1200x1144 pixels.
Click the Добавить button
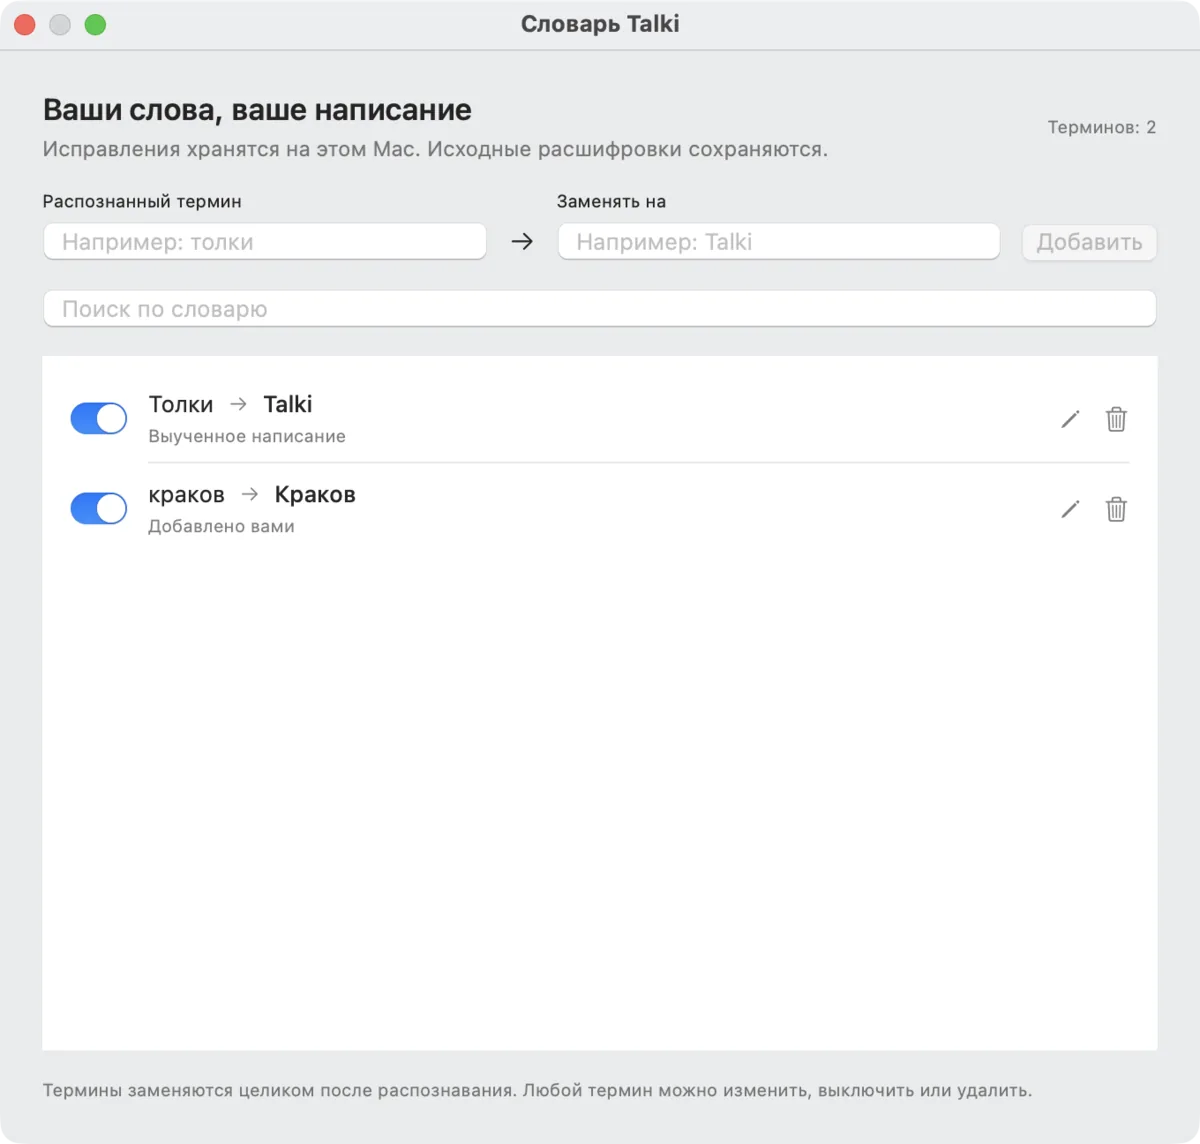[x=1089, y=242]
